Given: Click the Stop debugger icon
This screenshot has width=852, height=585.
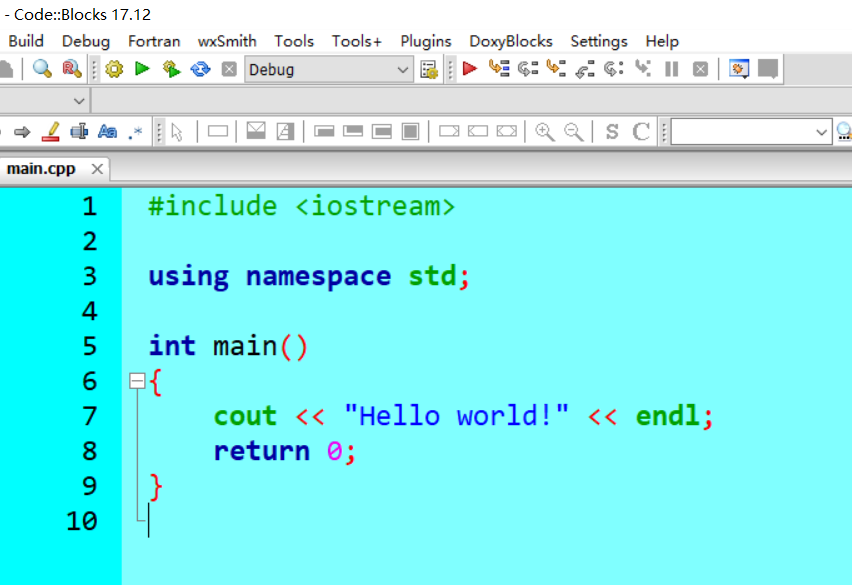Looking at the screenshot, I should pos(700,69).
